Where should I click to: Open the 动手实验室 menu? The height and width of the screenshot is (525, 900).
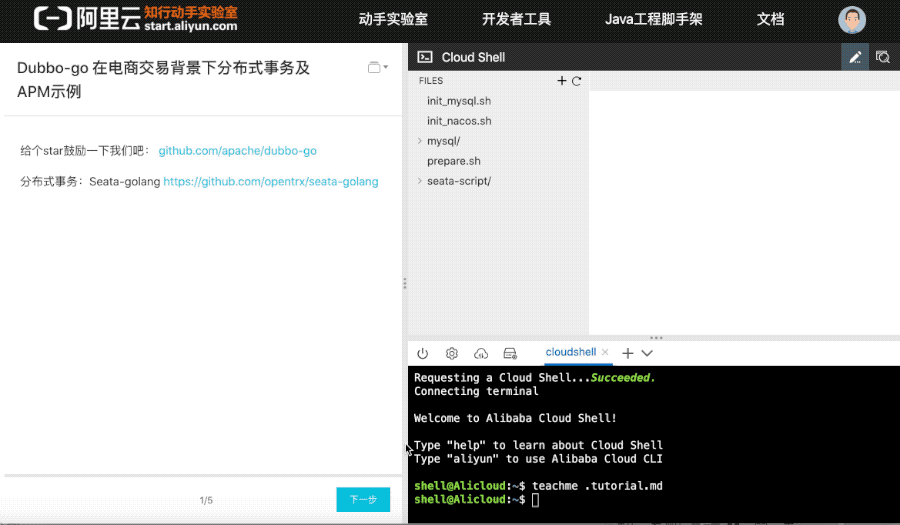coord(393,20)
